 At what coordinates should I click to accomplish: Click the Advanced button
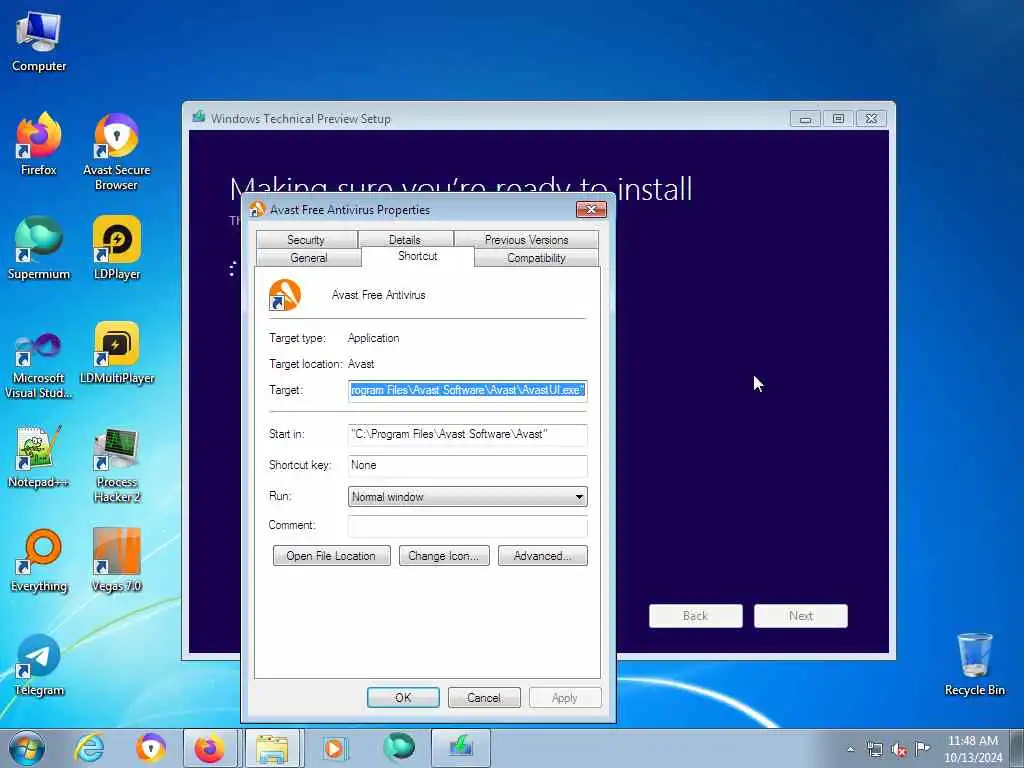[x=543, y=556]
